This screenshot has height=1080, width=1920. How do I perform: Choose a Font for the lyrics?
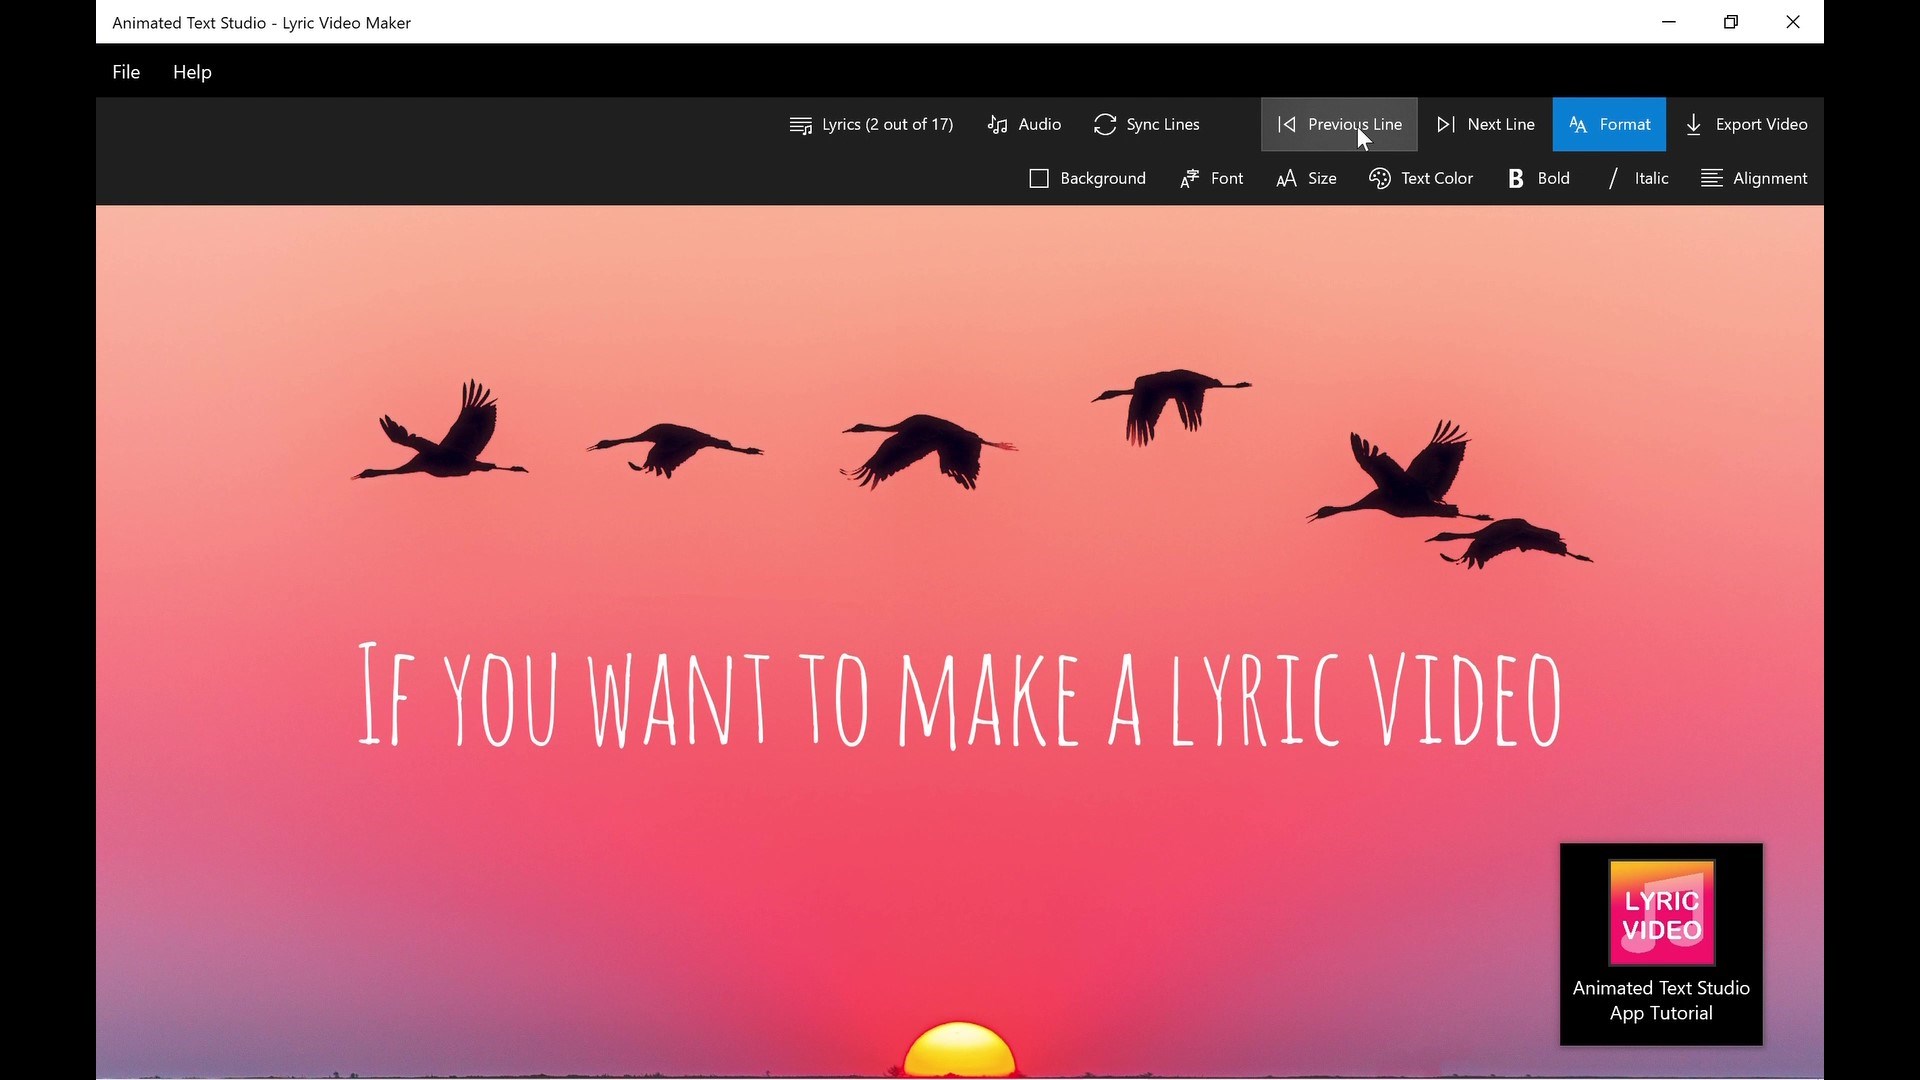1211,178
